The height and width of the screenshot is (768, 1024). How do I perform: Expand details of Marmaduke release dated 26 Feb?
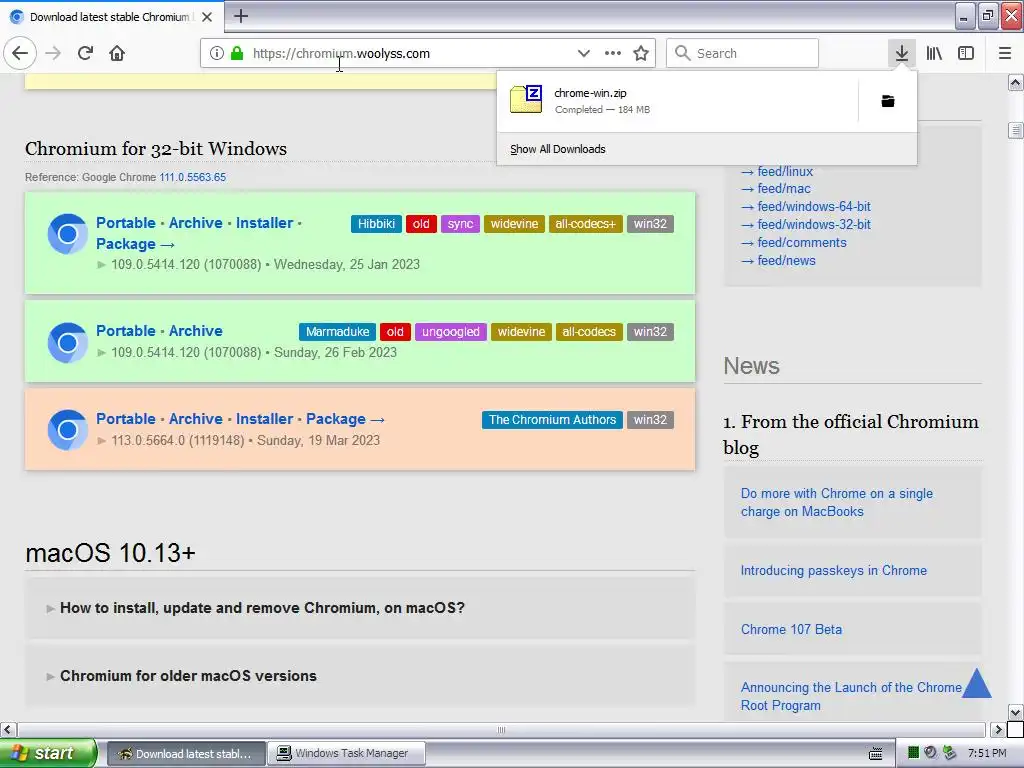point(101,353)
